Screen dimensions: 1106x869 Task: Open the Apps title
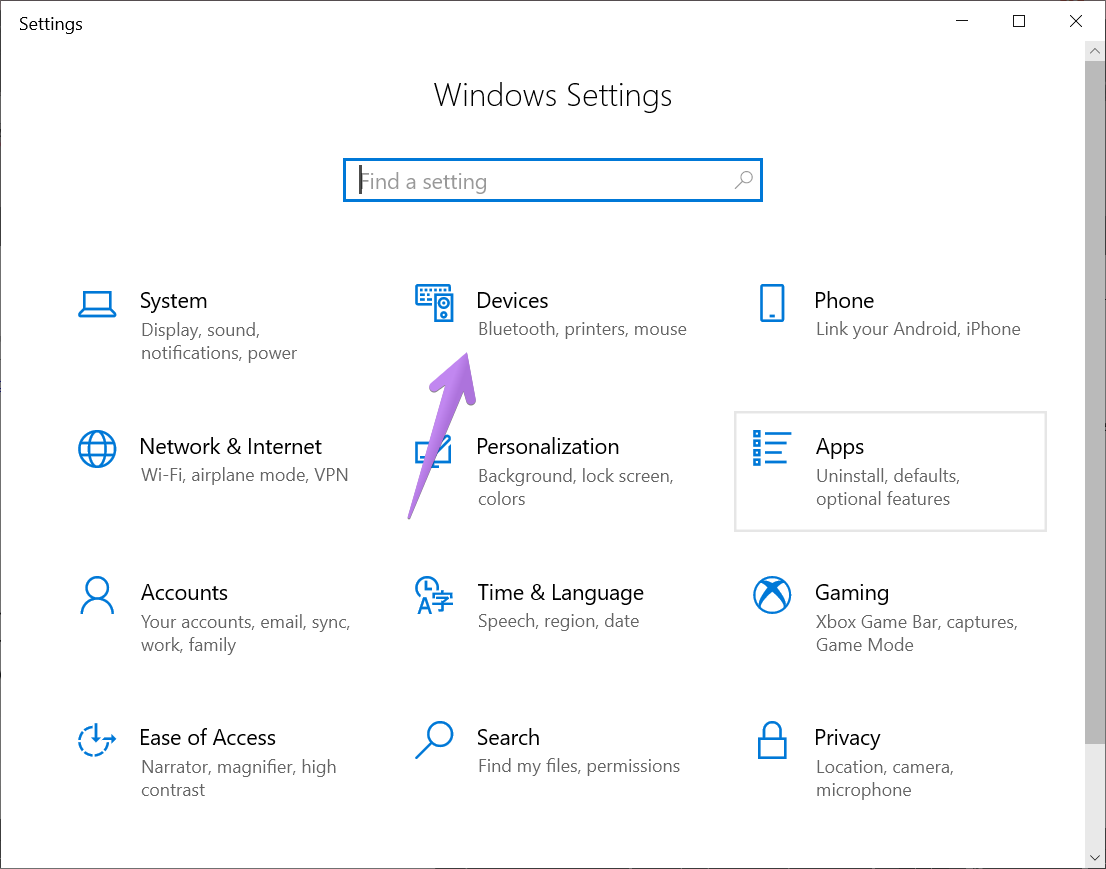click(x=839, y=447)
